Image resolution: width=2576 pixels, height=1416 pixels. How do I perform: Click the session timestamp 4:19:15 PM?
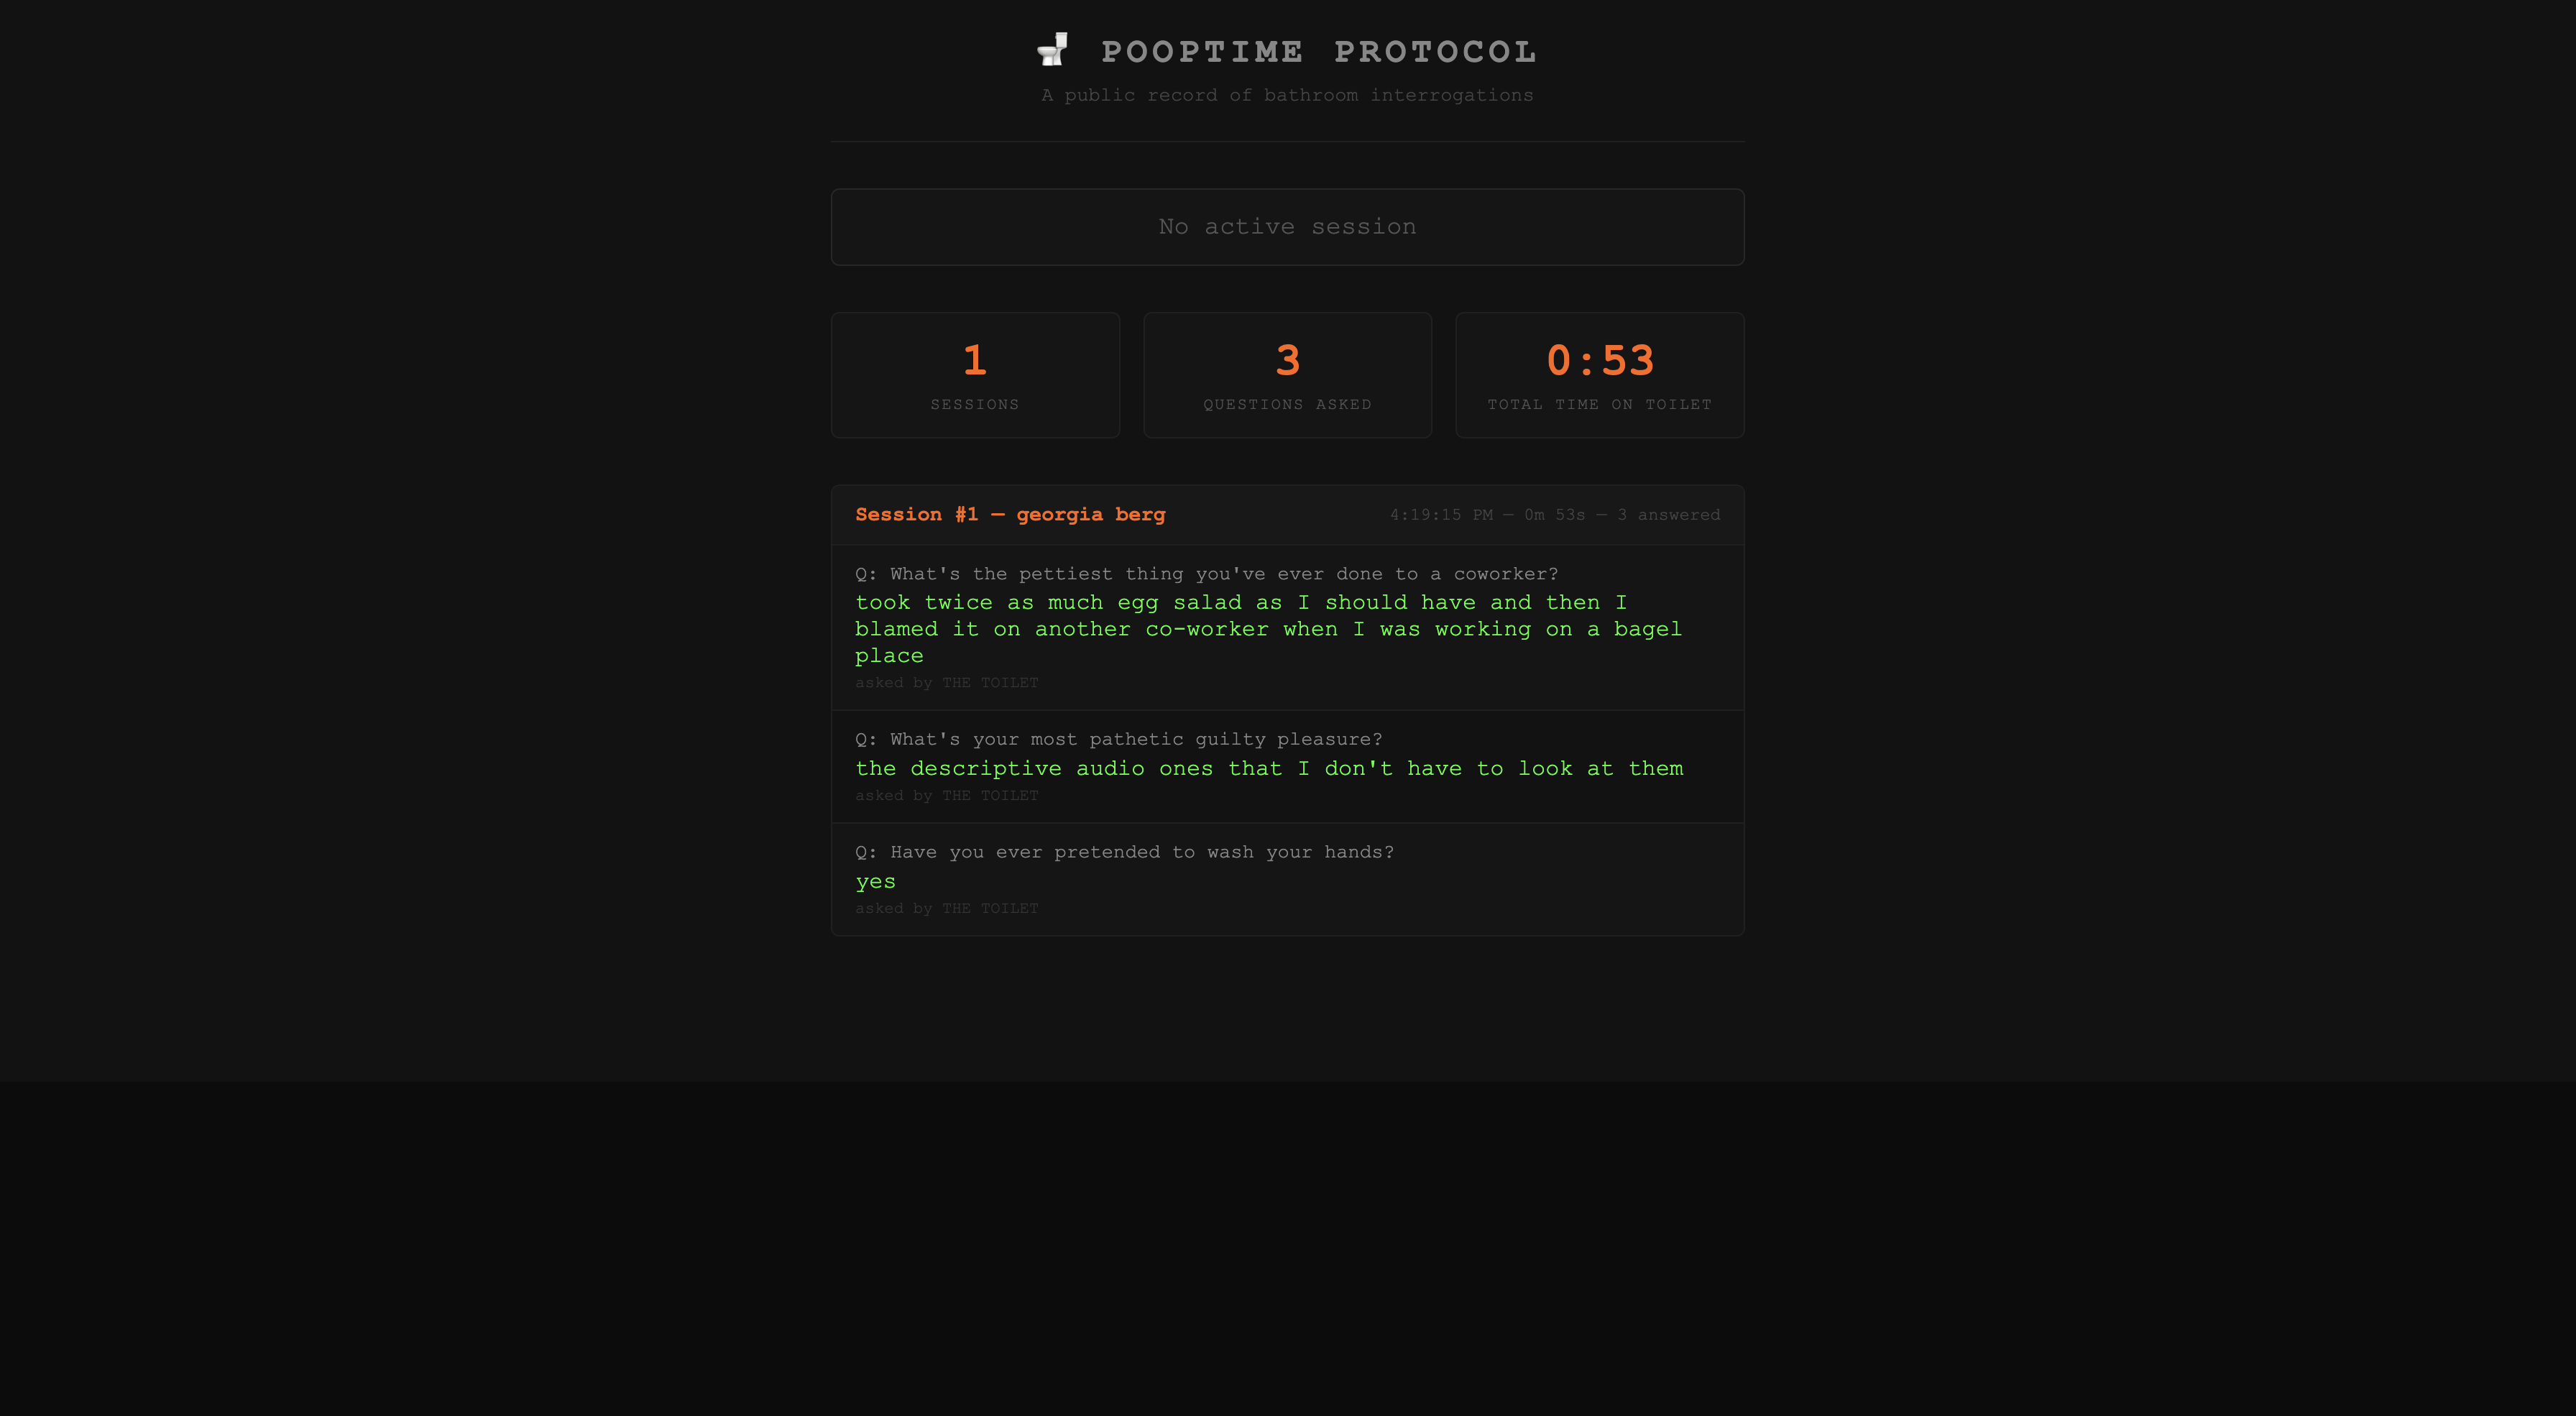click(x=1440, y=515)
